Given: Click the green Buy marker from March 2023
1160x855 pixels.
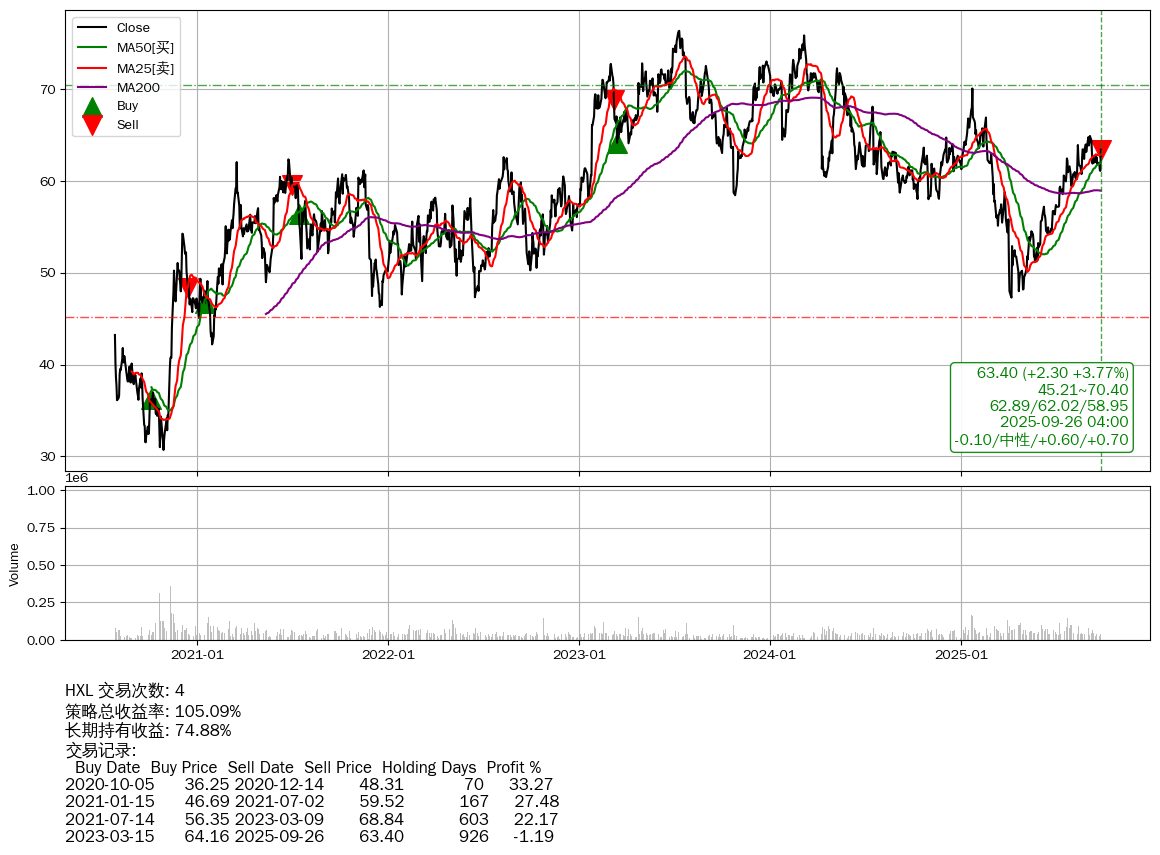Looking at the screenshot, I should click(617, 144).
